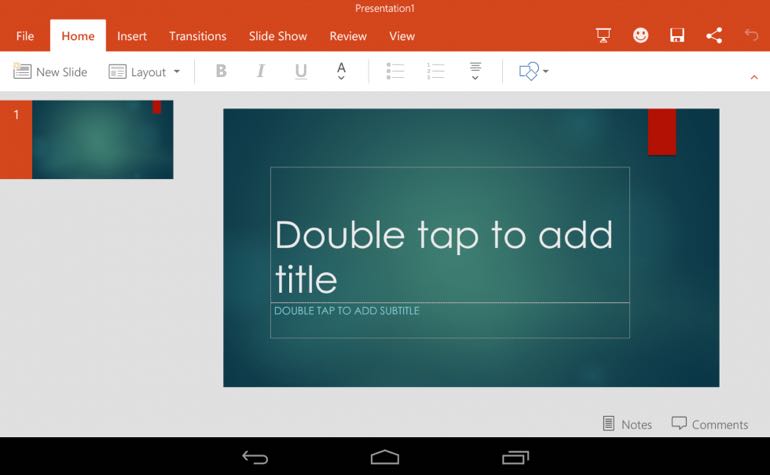This screenshot has width=770, height=475.
Task: Collapse the ribbon with the chevron
Action: pos(753,77)
